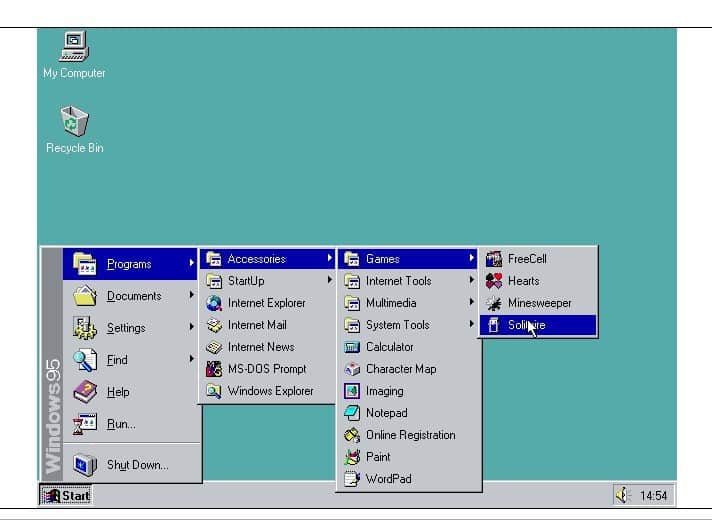Expand the Documents submenu arrow
This screenshot has width=712, height=520.
click(192, 295)
